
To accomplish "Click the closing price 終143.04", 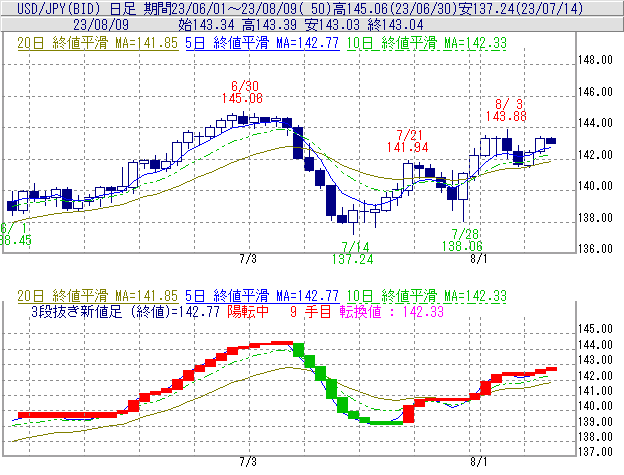I will tap(395, 25).
